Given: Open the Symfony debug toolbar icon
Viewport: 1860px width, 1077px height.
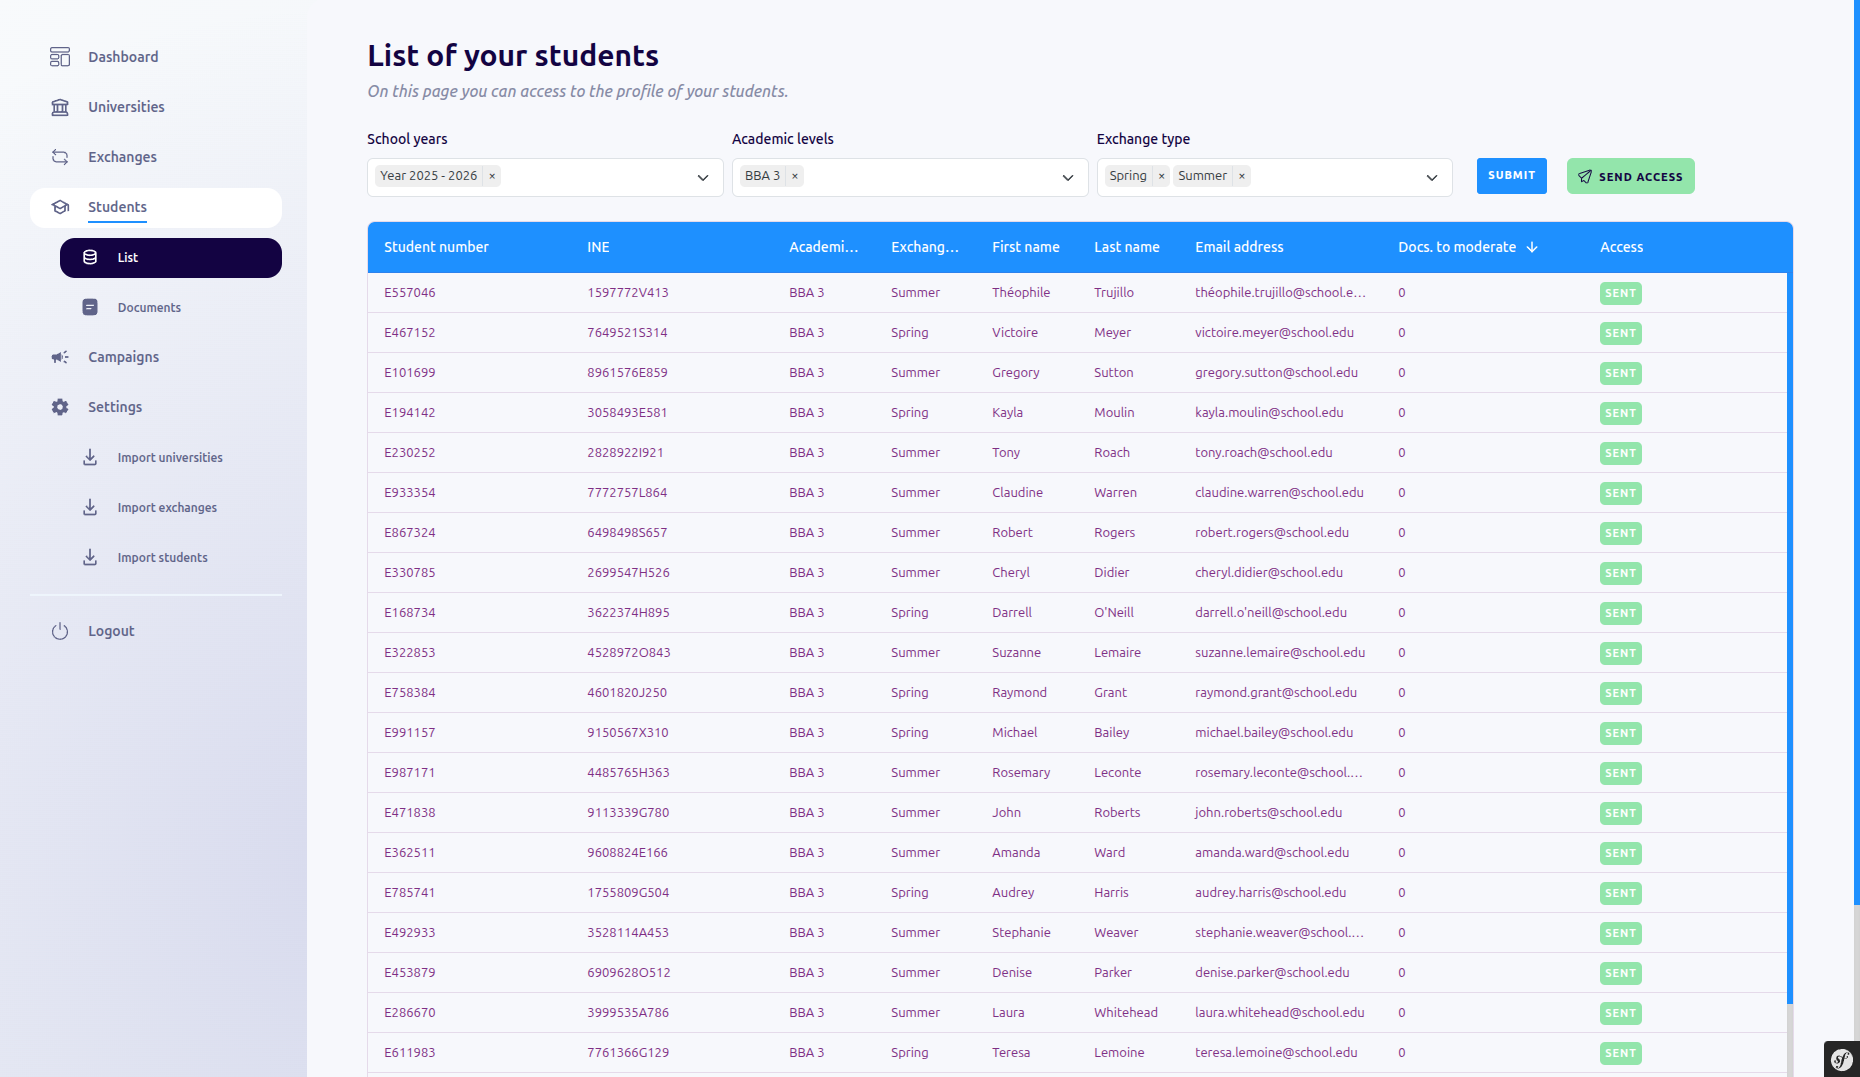Looking at the screenshot, I should (1842, 1059).
